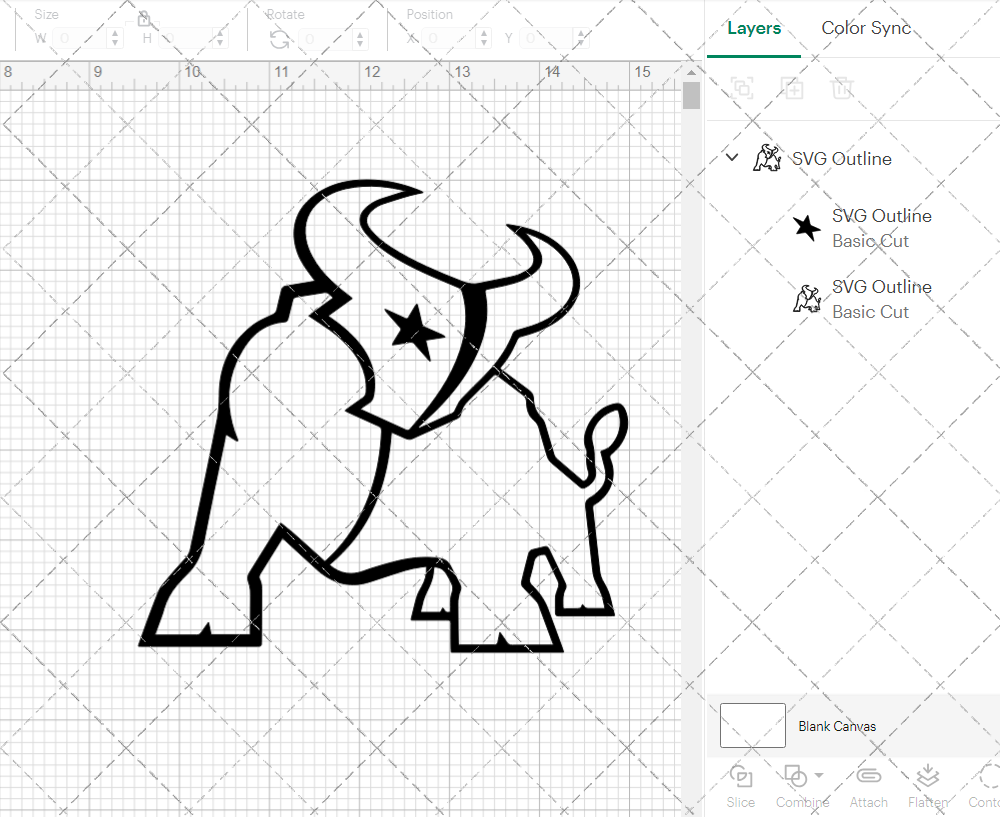Image resolution: width=1000 pixels, height=817 pixels.
Task: Click the Slice tool icon
Action: (741, 777)
